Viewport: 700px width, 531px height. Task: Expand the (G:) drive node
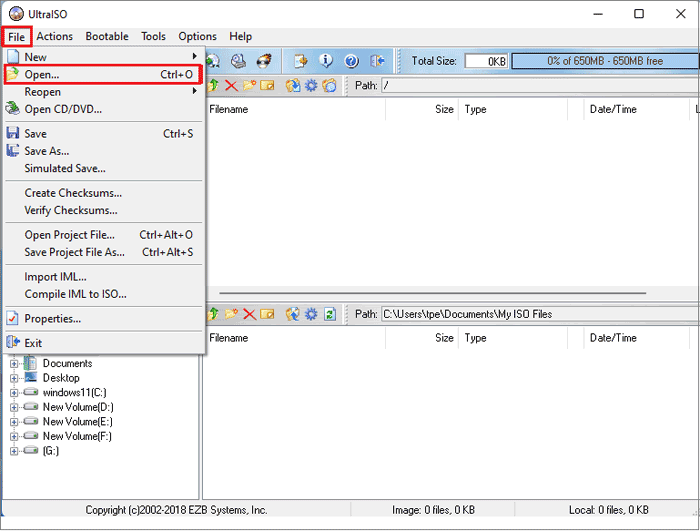[14, 451]
